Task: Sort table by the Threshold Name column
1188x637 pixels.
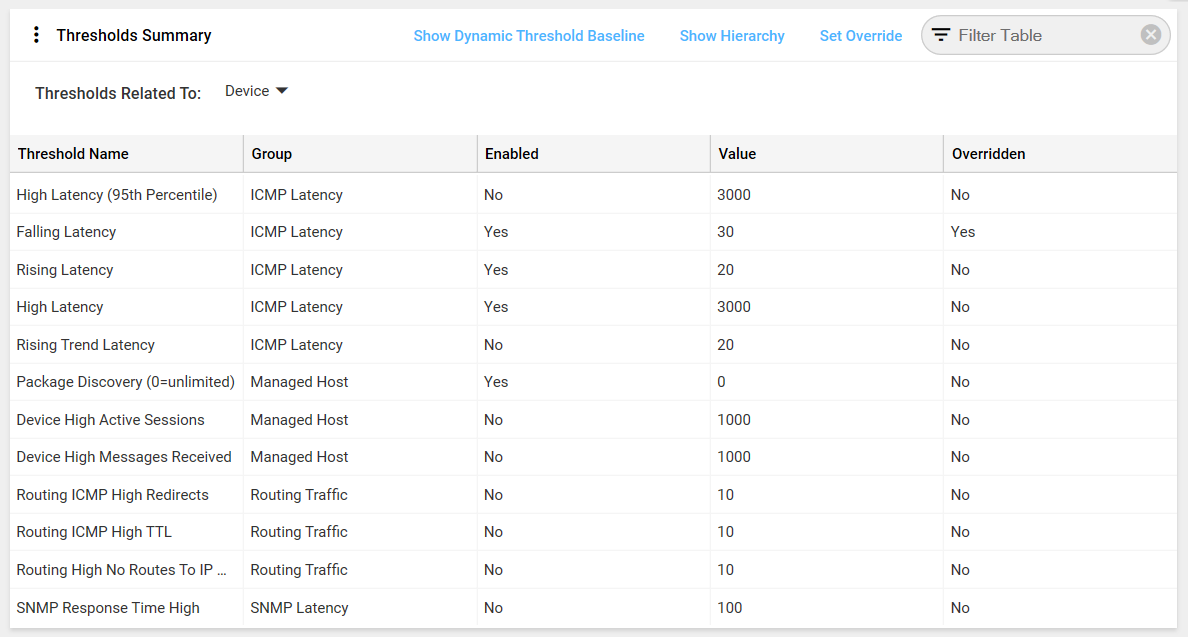Action: click(x=71, y=153)
